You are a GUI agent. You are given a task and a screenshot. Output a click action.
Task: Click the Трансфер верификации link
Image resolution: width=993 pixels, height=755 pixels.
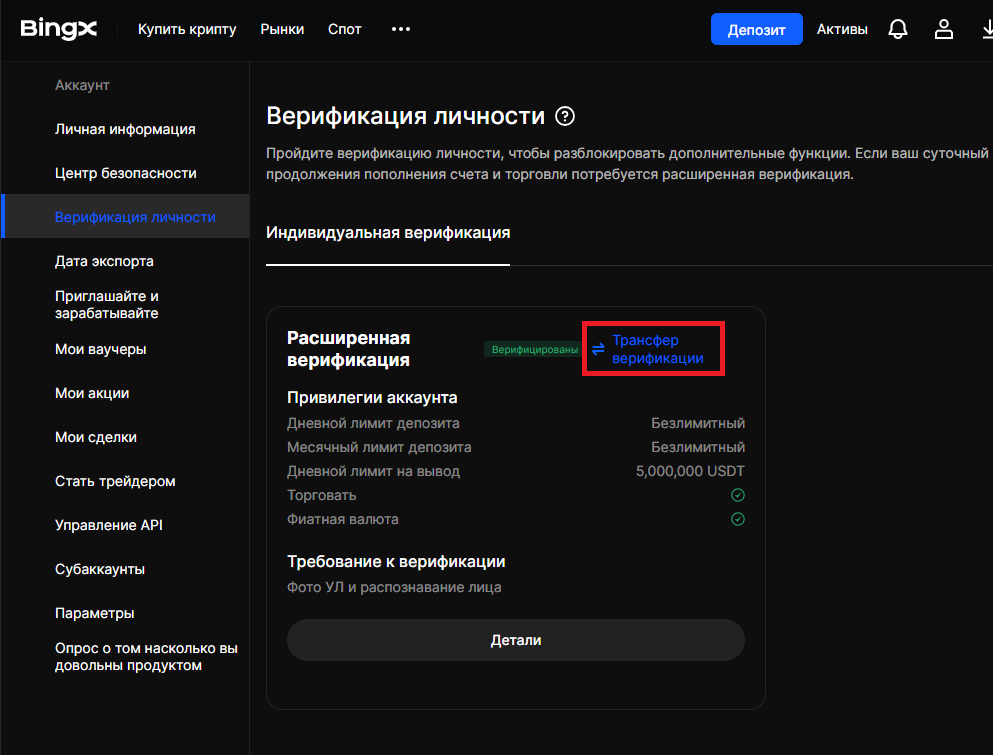pyautogui.click(x=657, y=349)
